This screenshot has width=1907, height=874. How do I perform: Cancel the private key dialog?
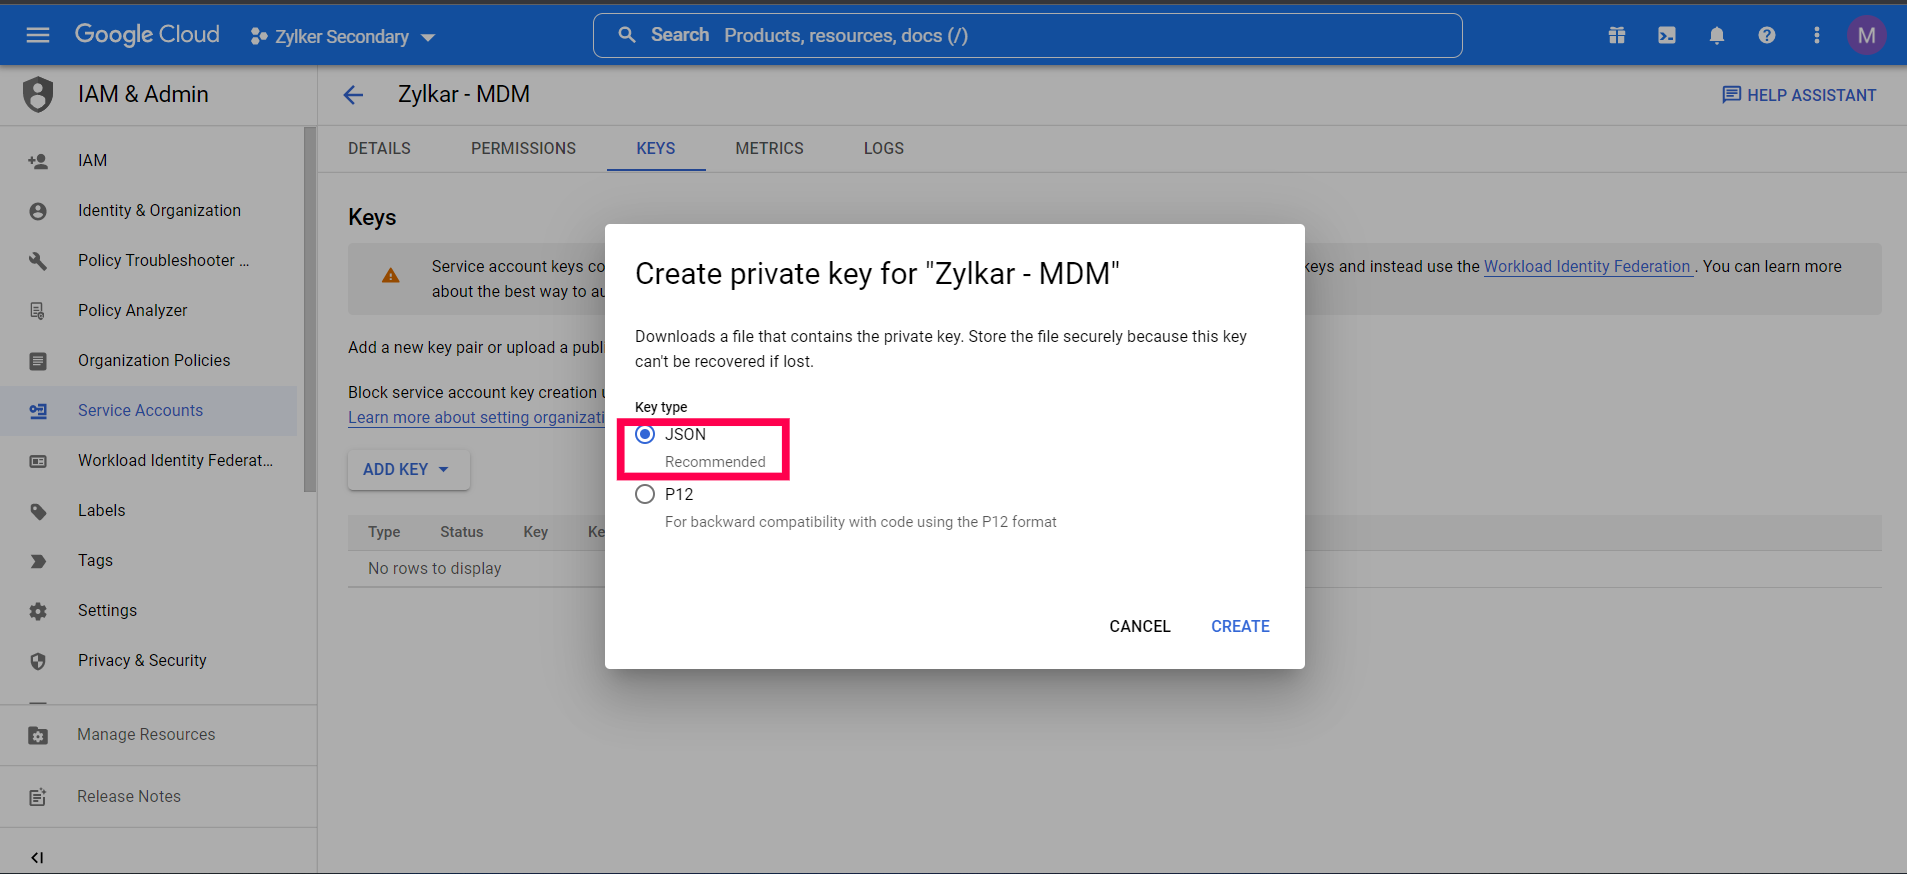(1139, 626)
